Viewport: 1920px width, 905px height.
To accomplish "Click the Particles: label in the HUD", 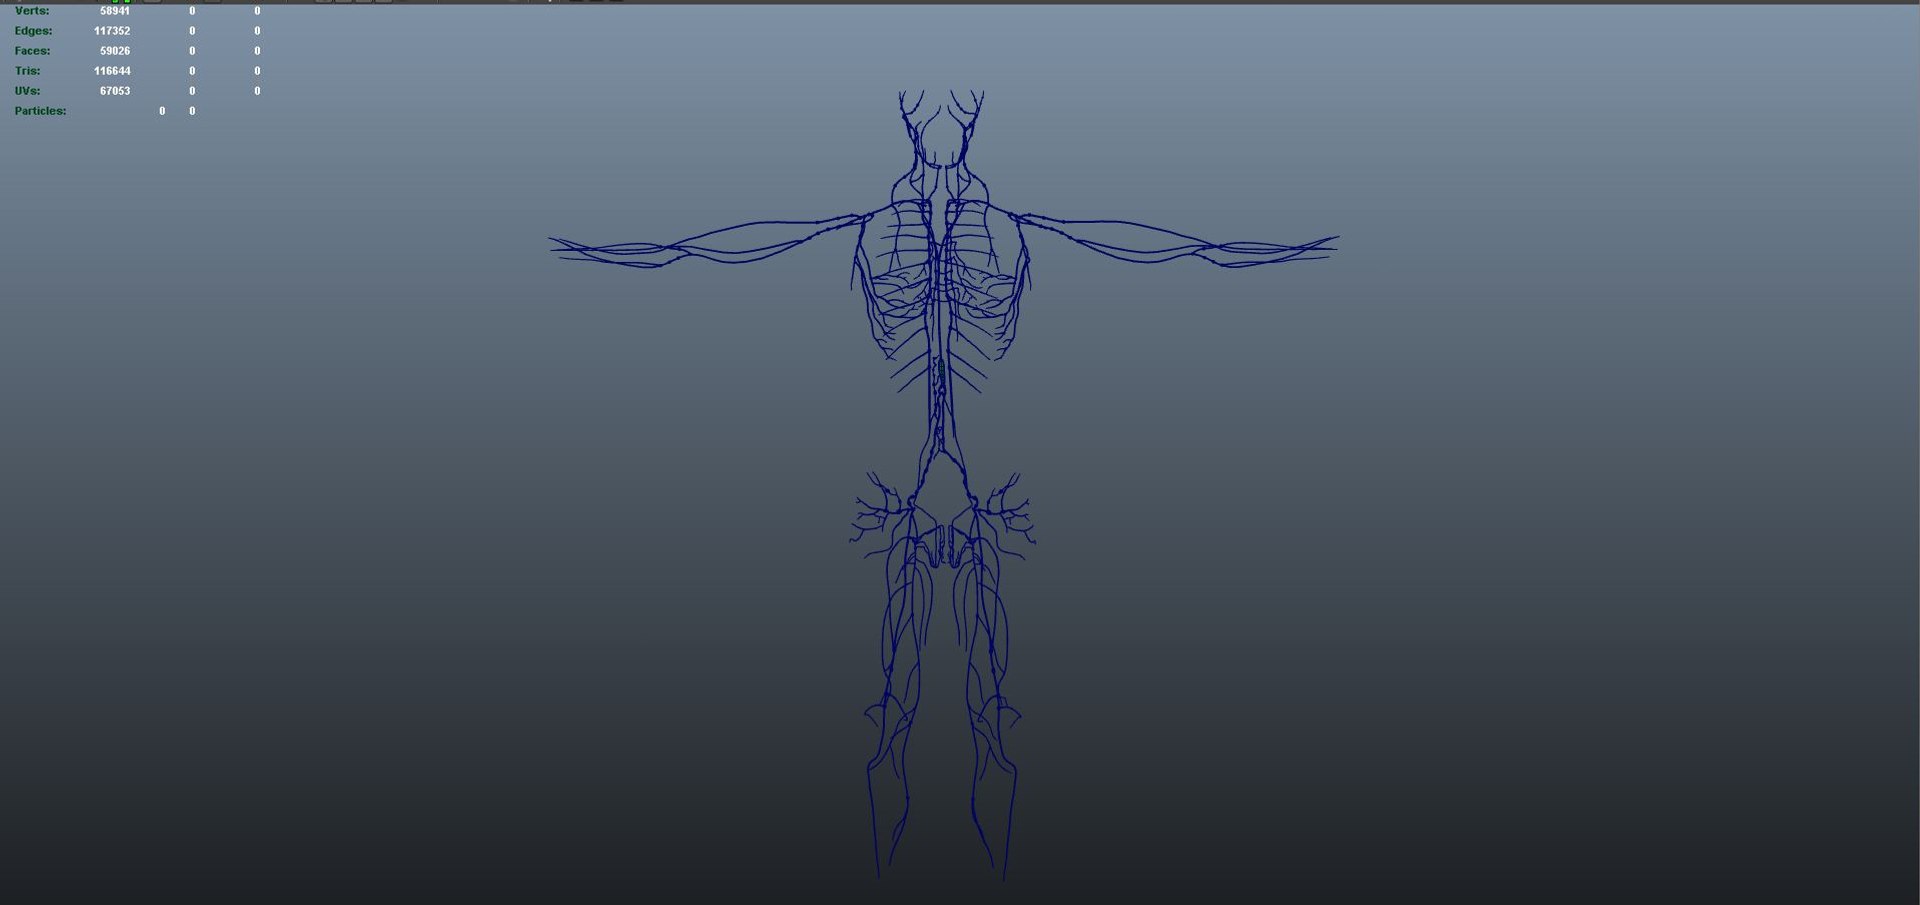I will click(40, 111).
